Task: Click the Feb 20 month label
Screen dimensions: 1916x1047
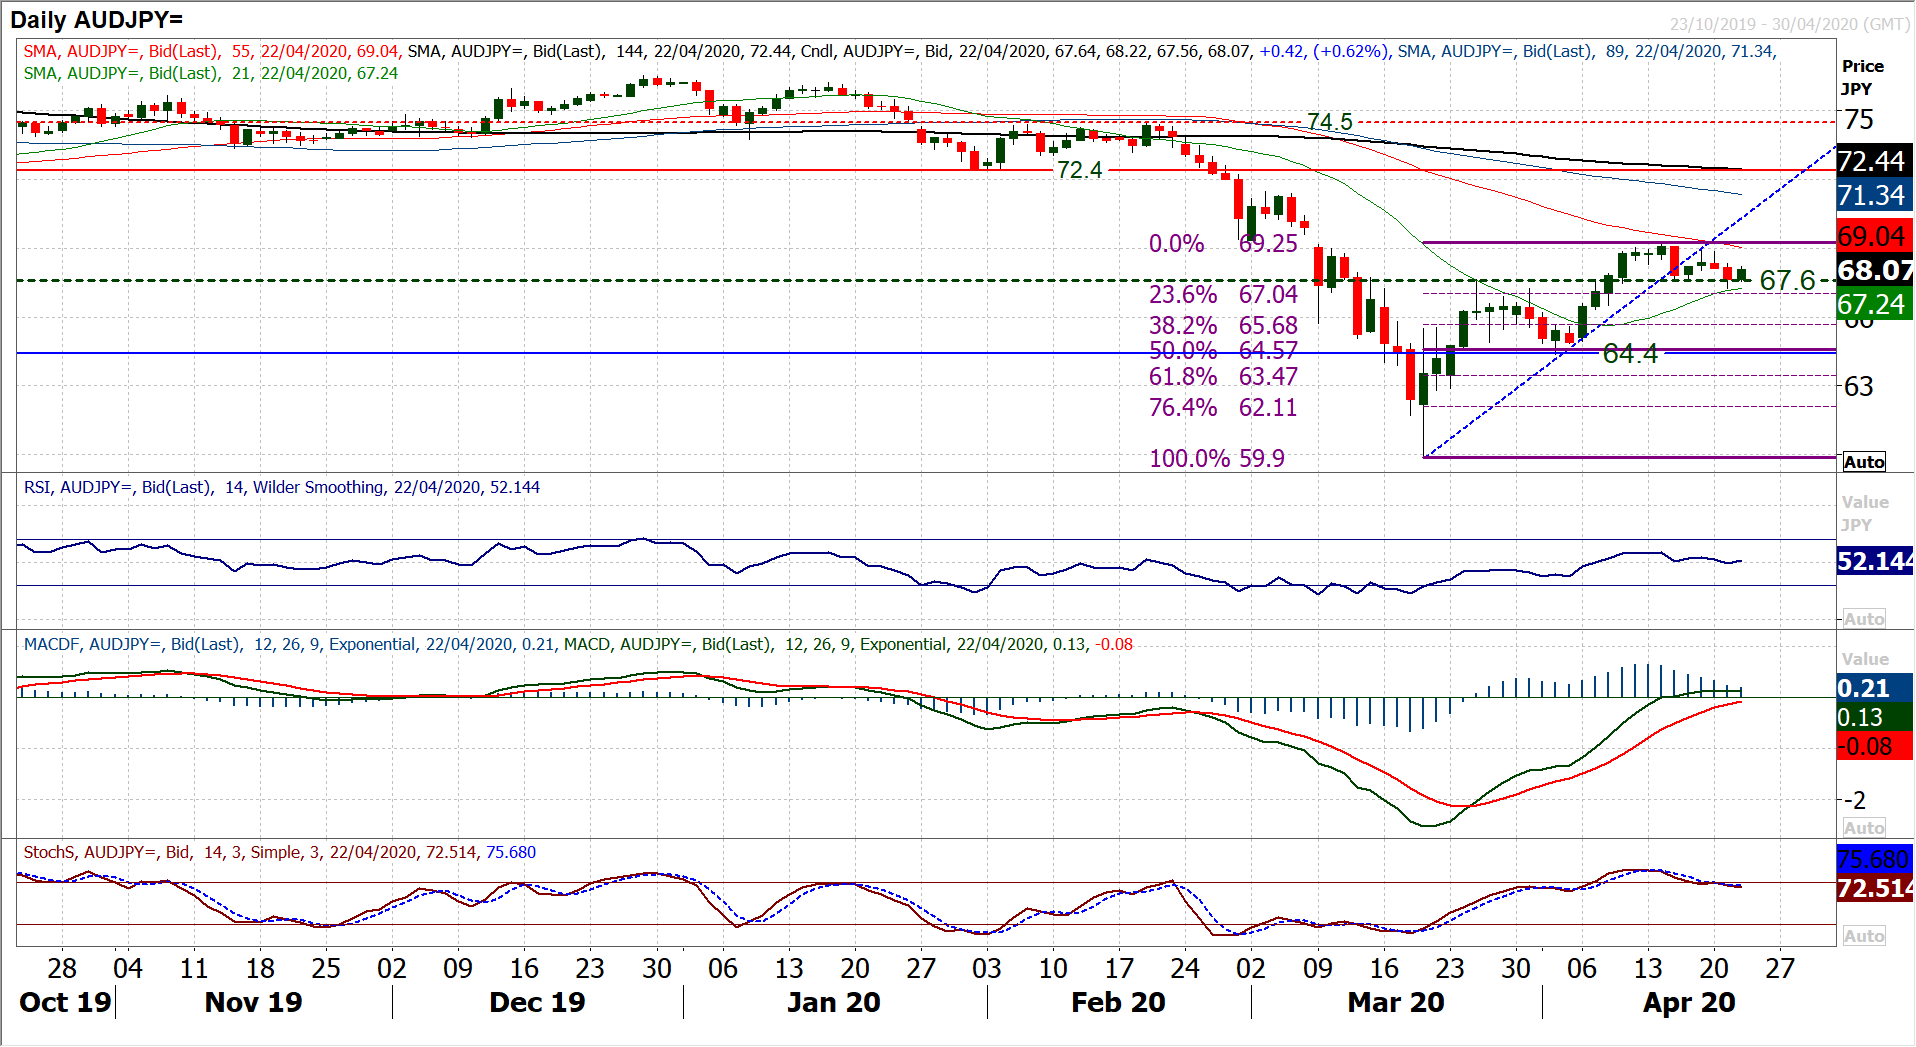Action: click(x=1118, y=1002)
